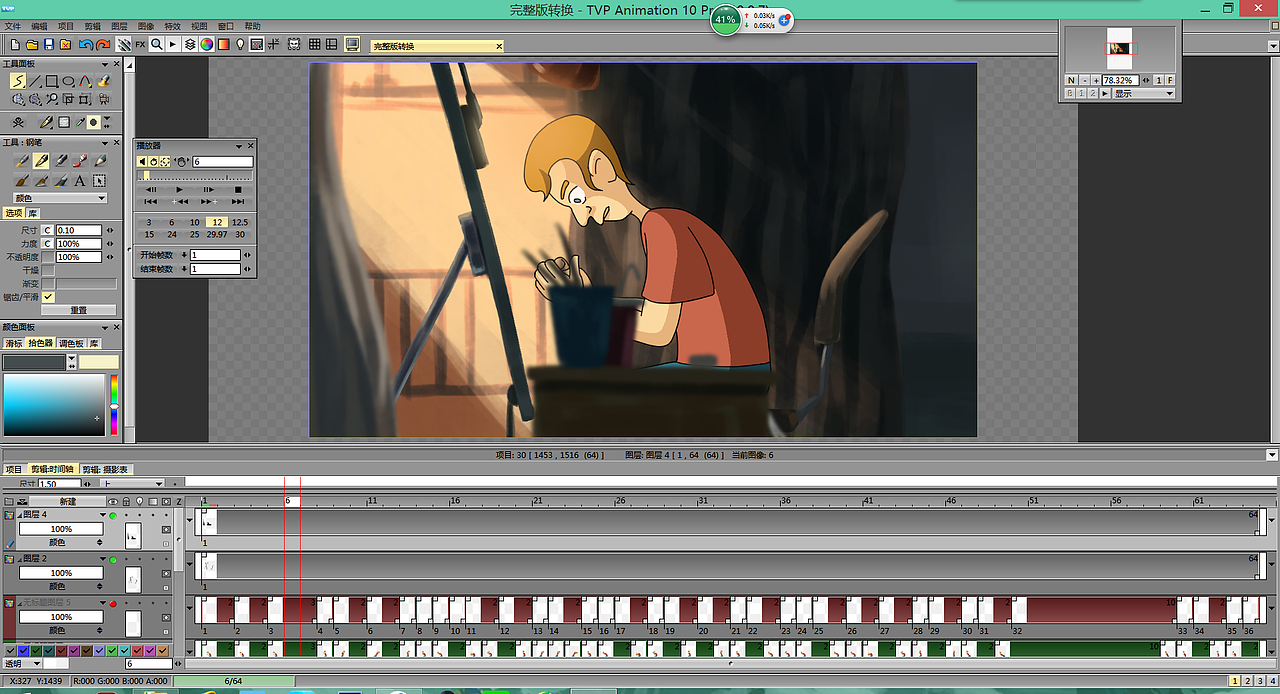Screen dimensions: 1280x694
Task: Click the hue rainbow slider strip
Action: click(114, 404)
